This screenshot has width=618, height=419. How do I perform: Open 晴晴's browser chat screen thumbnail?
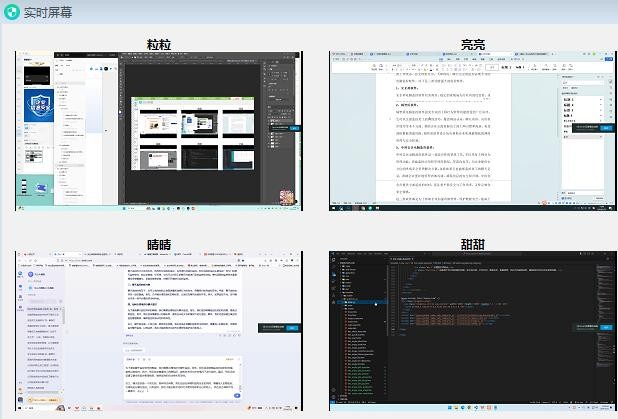pyautogui.click(x=158, y=332)
